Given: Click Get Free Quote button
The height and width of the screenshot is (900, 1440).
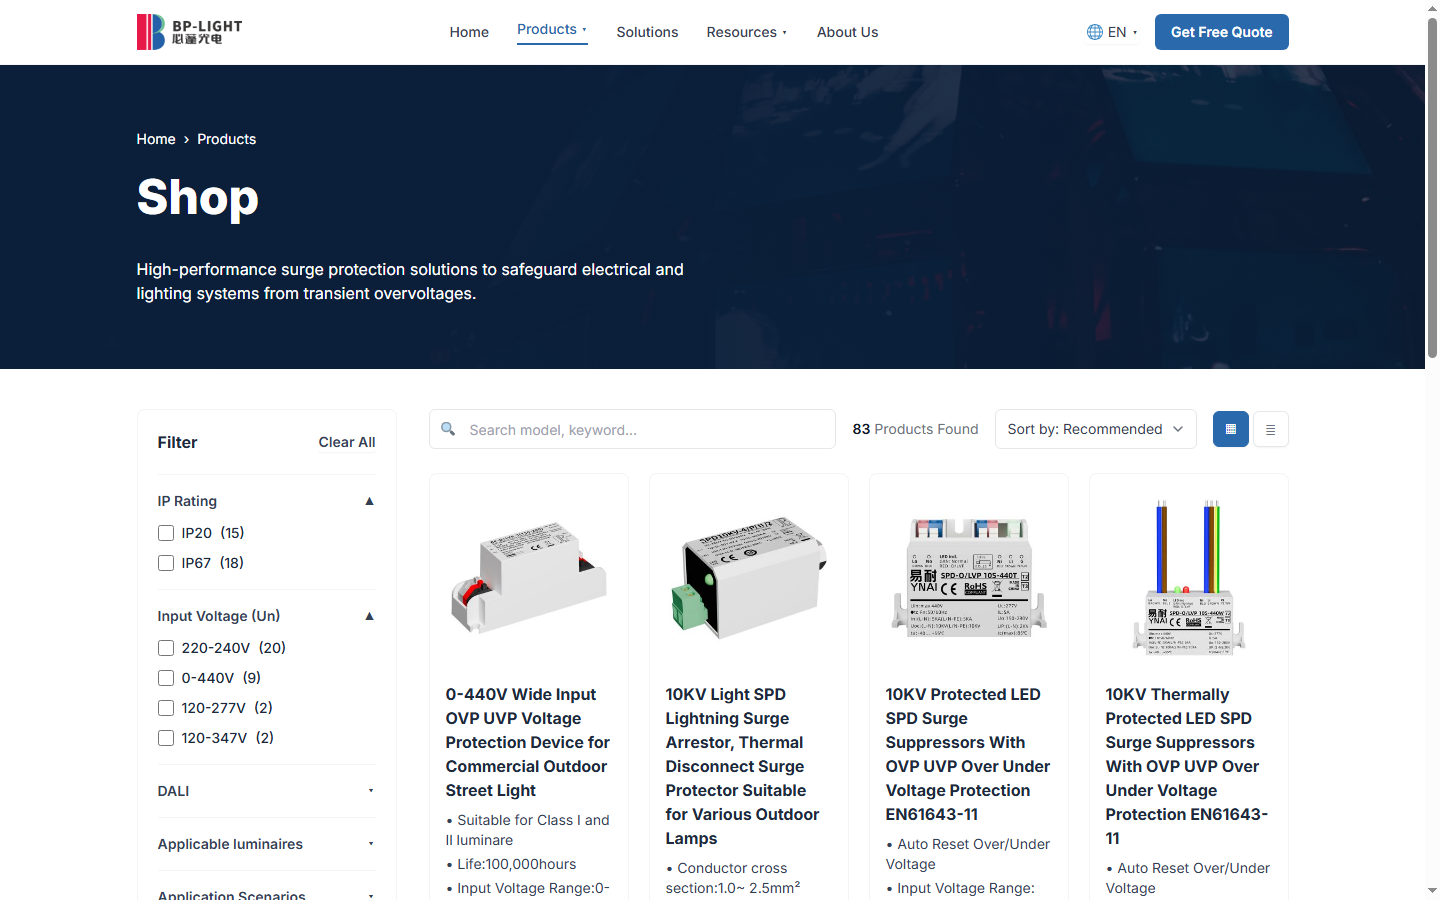Looking at the screenshot, I should point(1222,32).
